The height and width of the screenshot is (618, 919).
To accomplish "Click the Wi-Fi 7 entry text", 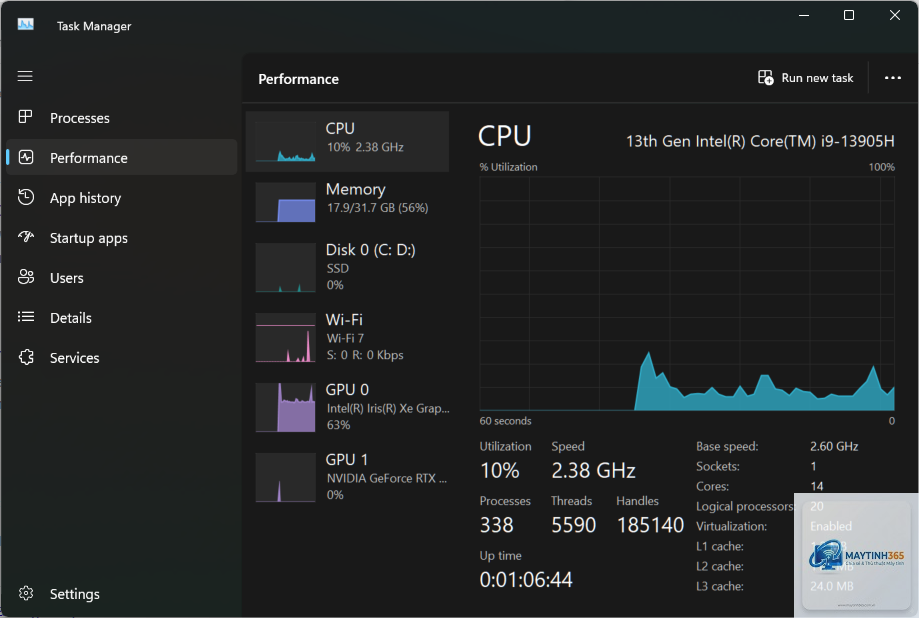I will pyautogui.click(x=345, y=338).
